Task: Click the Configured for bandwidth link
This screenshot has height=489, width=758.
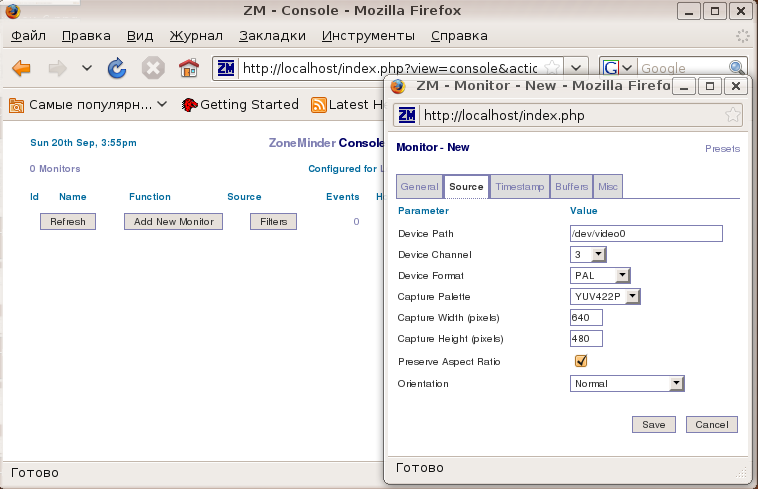Action: [x=346, y=169]
